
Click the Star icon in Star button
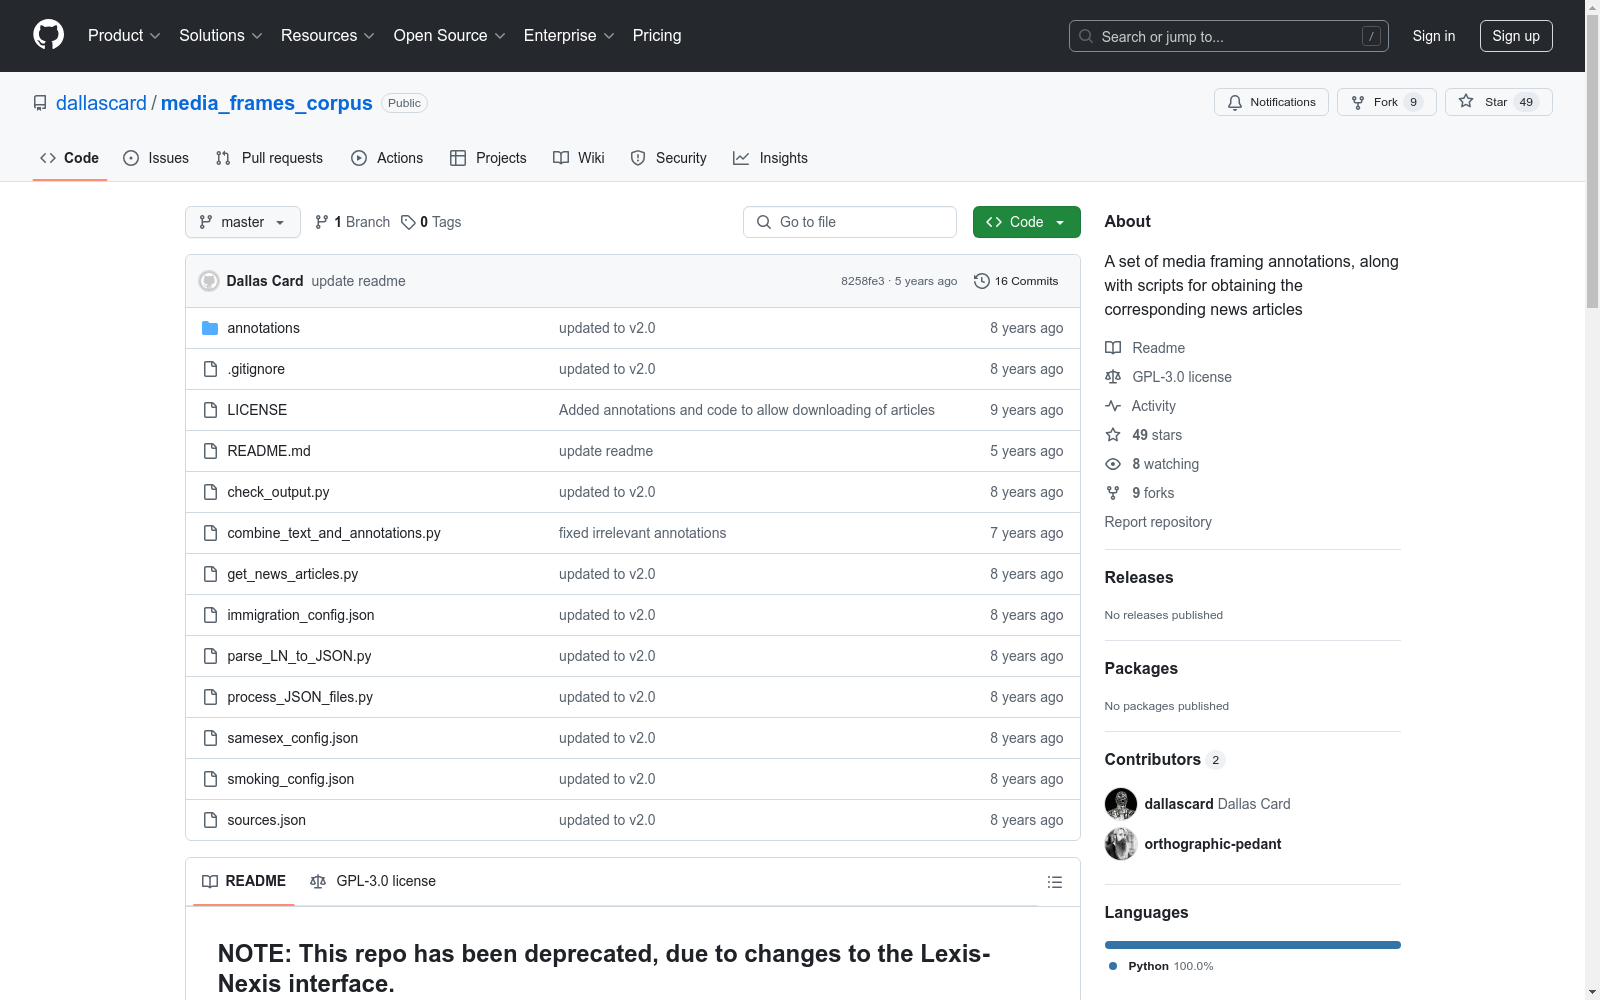click(1466, 101)
